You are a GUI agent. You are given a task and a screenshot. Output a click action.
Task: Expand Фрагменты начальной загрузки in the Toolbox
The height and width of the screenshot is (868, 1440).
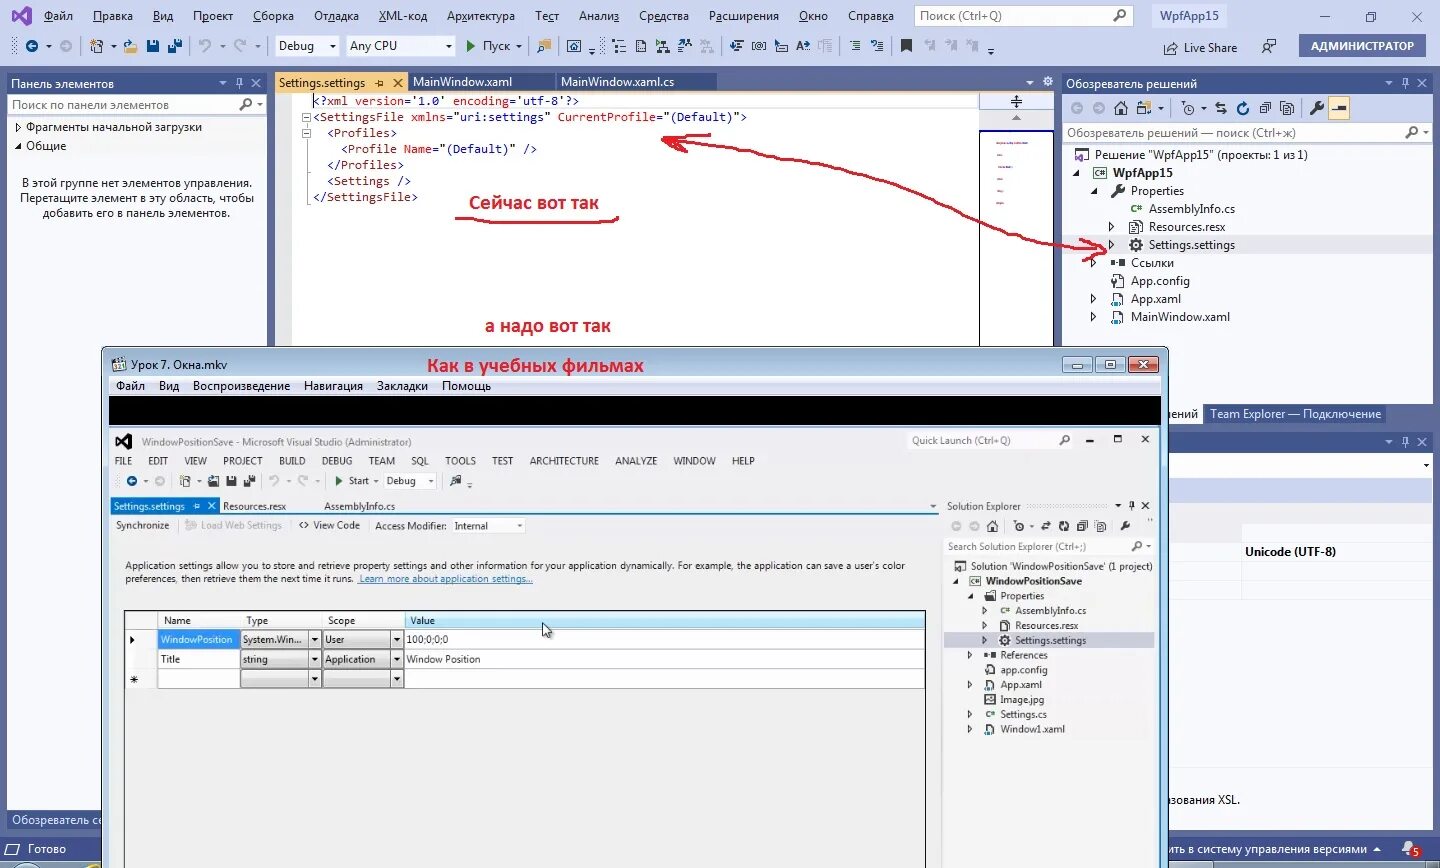coord(18,127)
